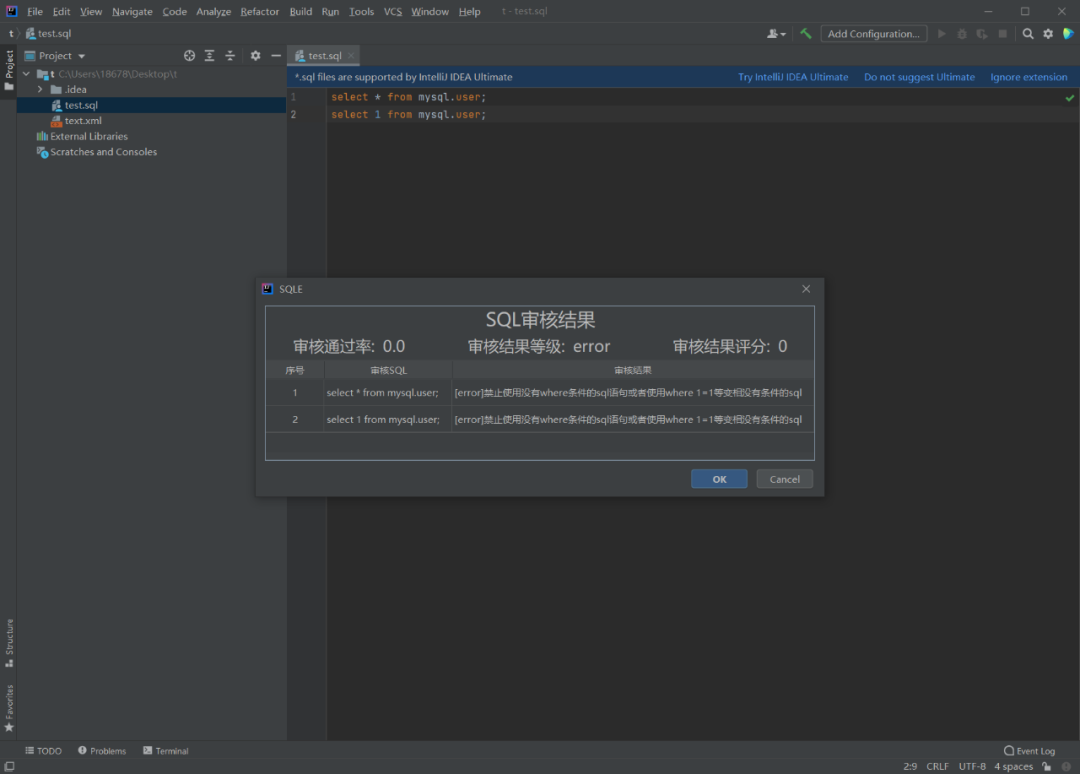Open IDE Settings via the gear icon
Image resolution: width=1080 pixels, height=774 pixels.
point(1046,33)
